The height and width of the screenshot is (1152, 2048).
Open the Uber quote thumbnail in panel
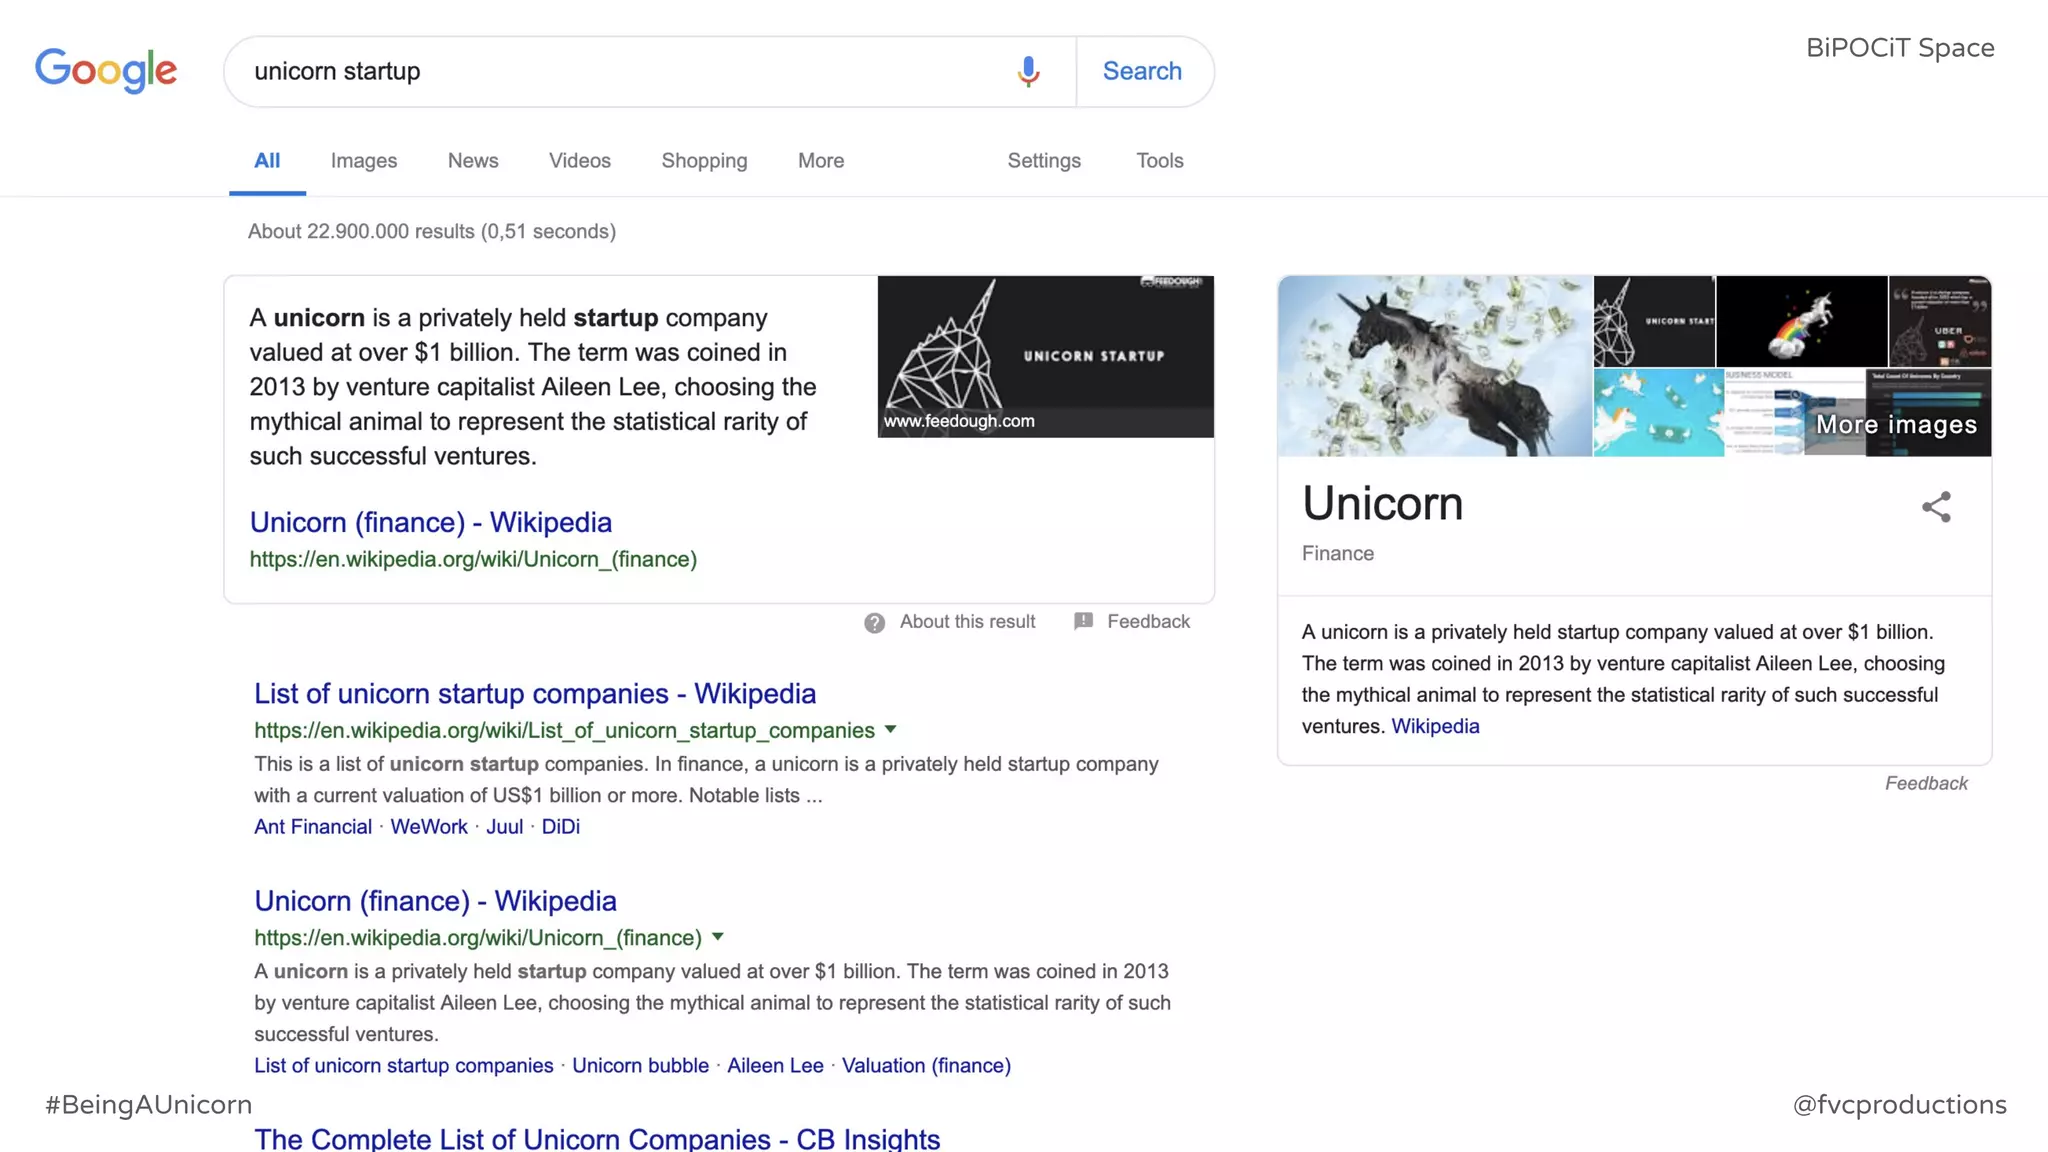click(1940, 321)
